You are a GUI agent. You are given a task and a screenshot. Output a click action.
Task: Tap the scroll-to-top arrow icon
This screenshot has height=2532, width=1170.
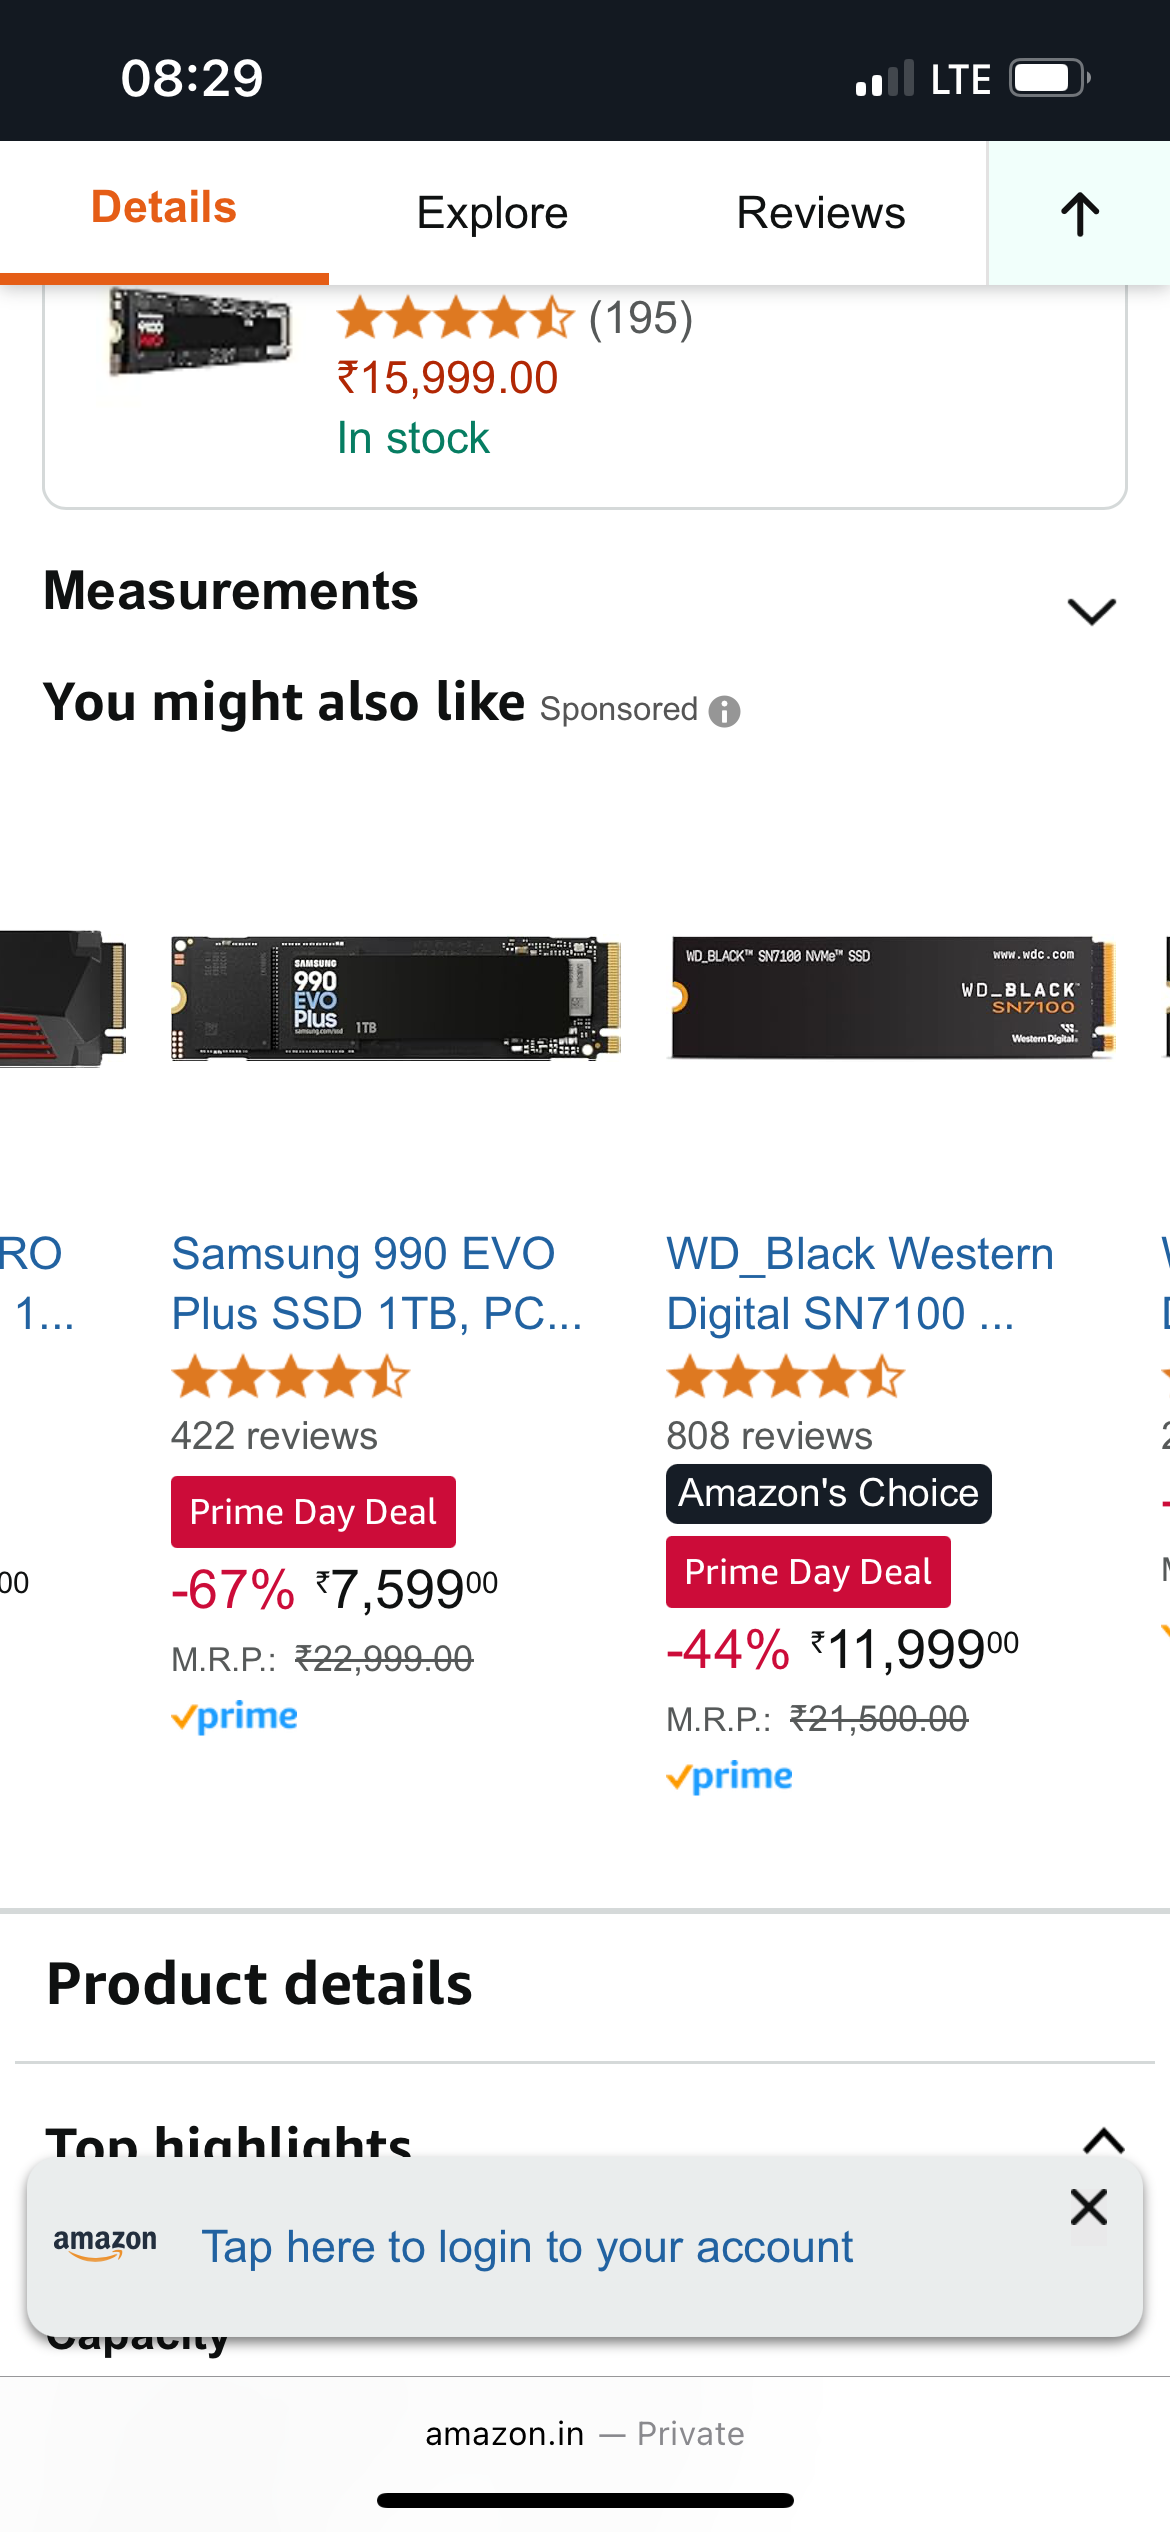(1079, 214)
